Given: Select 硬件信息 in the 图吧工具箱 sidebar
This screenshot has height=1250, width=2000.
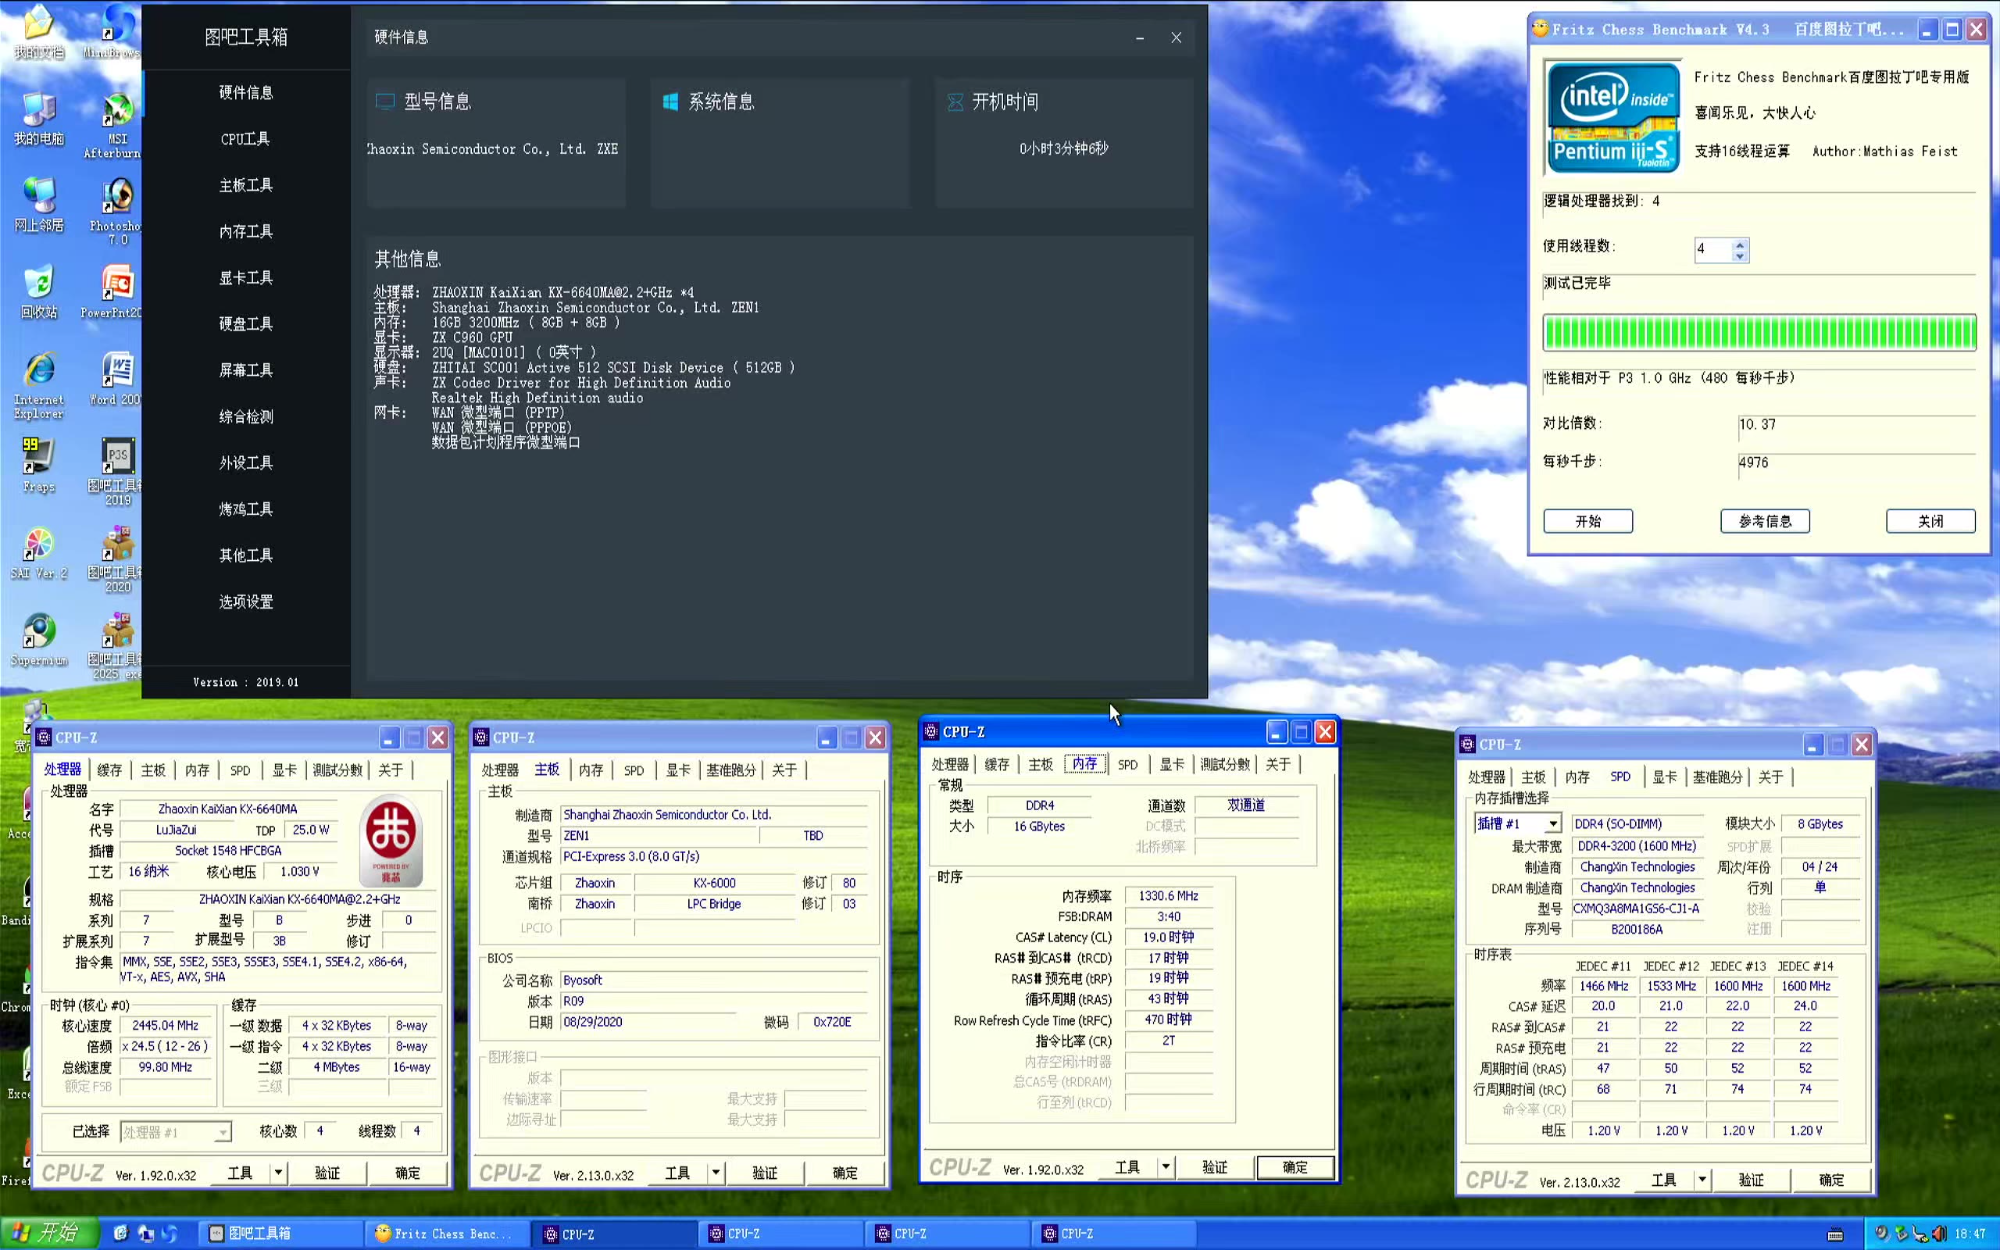Looking at the screenshot, I should pos(246,92).
